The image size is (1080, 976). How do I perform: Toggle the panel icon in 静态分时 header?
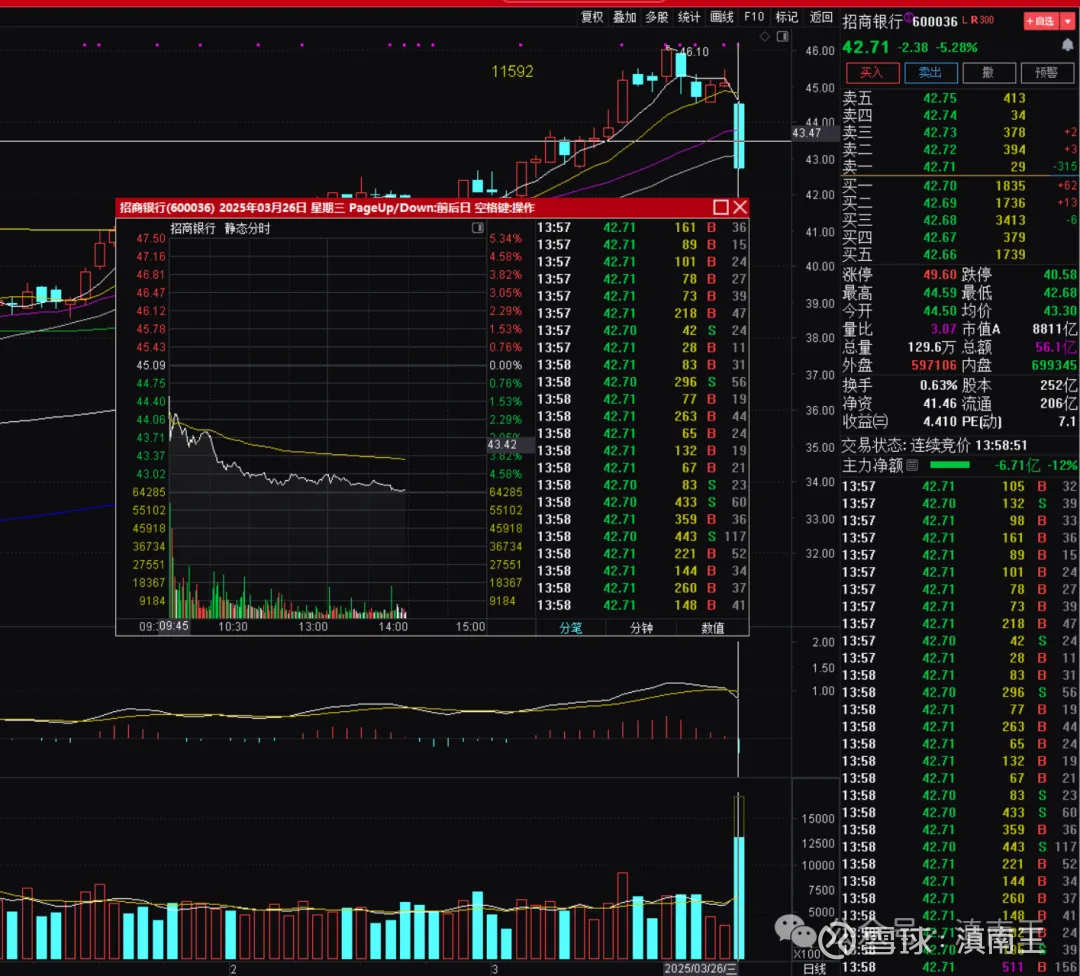[x=477, y=228]
